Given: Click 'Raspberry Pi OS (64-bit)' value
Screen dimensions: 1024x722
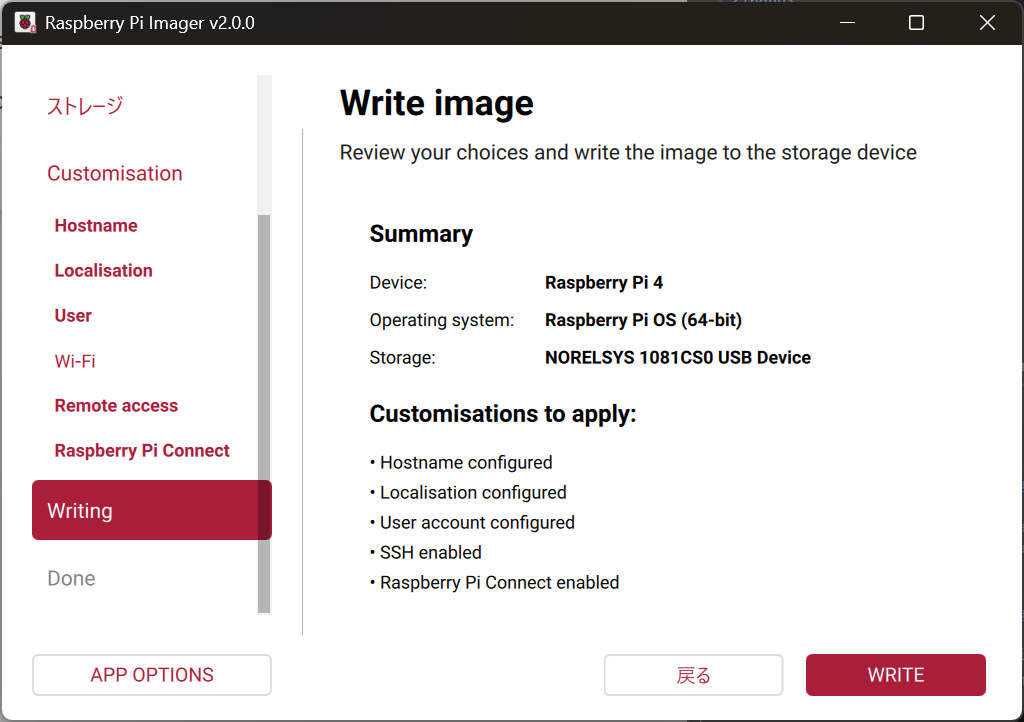Looking at the screenshot, I should (643, 320).
